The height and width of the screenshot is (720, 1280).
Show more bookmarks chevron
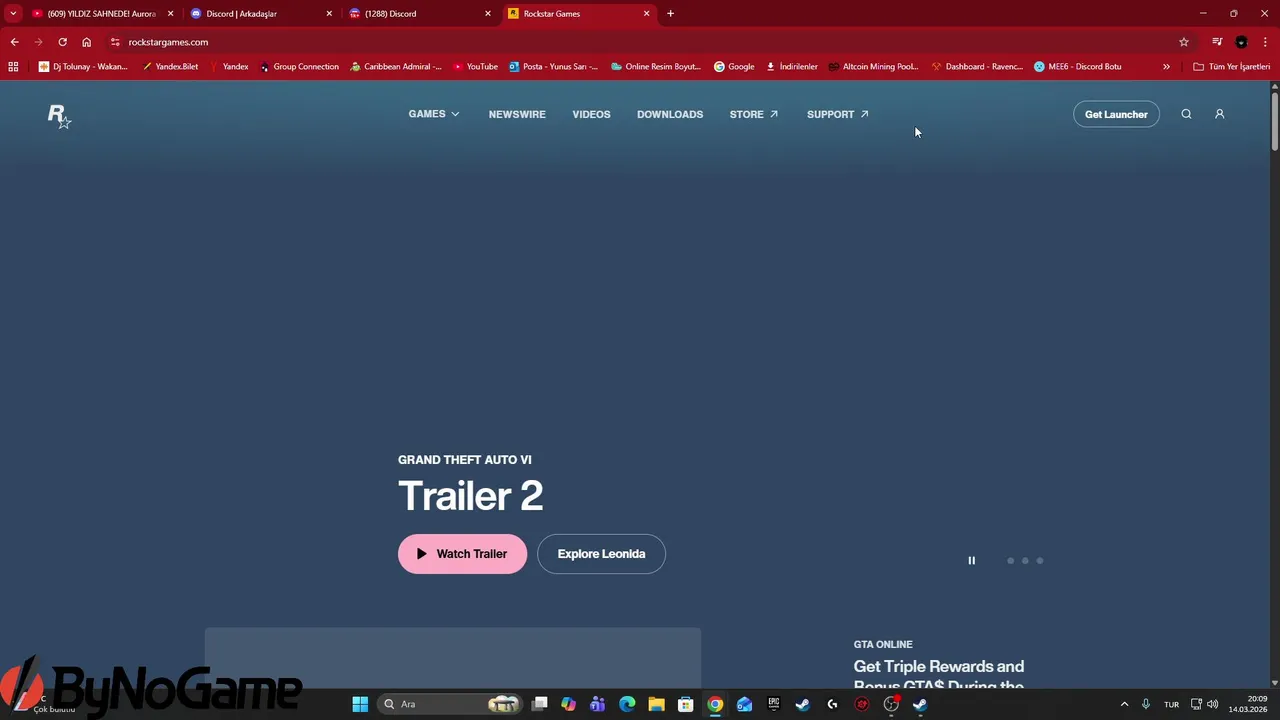click(1166, 67)
